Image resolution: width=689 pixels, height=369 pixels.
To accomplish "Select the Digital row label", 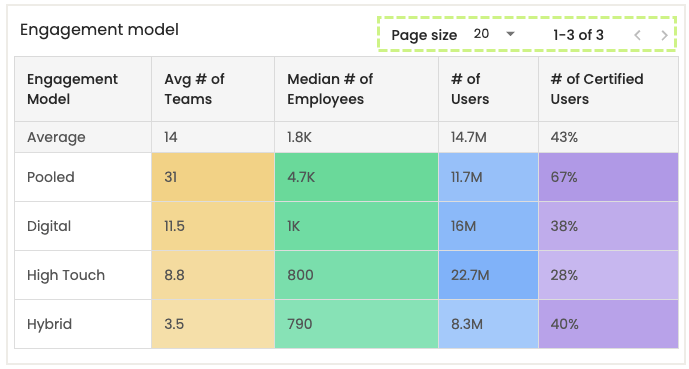I will click(49, 226).
